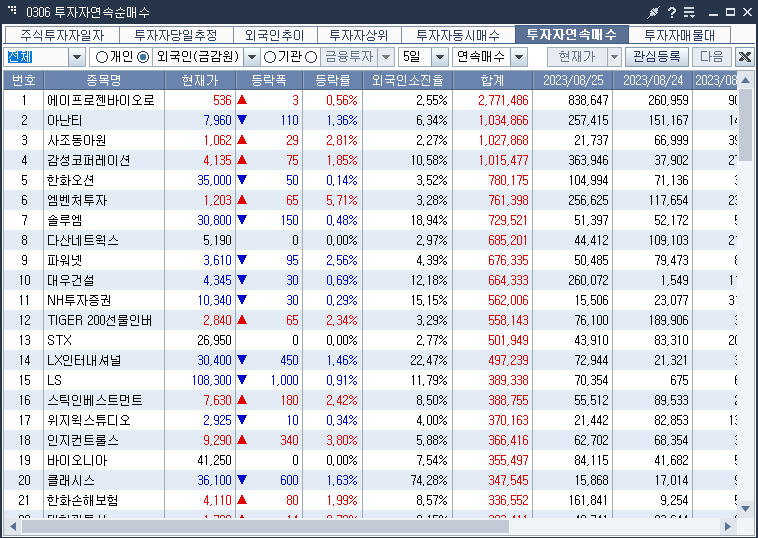Select stock 에이프로젠바이오로

(x=101, y=101)
